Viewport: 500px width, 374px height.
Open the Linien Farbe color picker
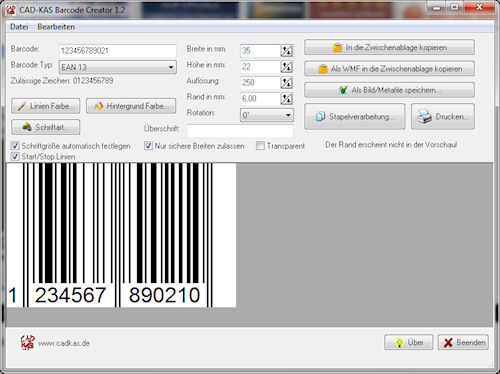pos(46,106)
